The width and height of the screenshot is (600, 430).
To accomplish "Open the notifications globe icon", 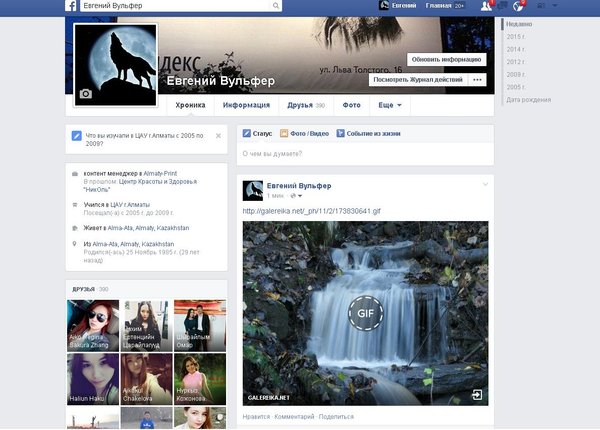I will click(x=519, y=6).
